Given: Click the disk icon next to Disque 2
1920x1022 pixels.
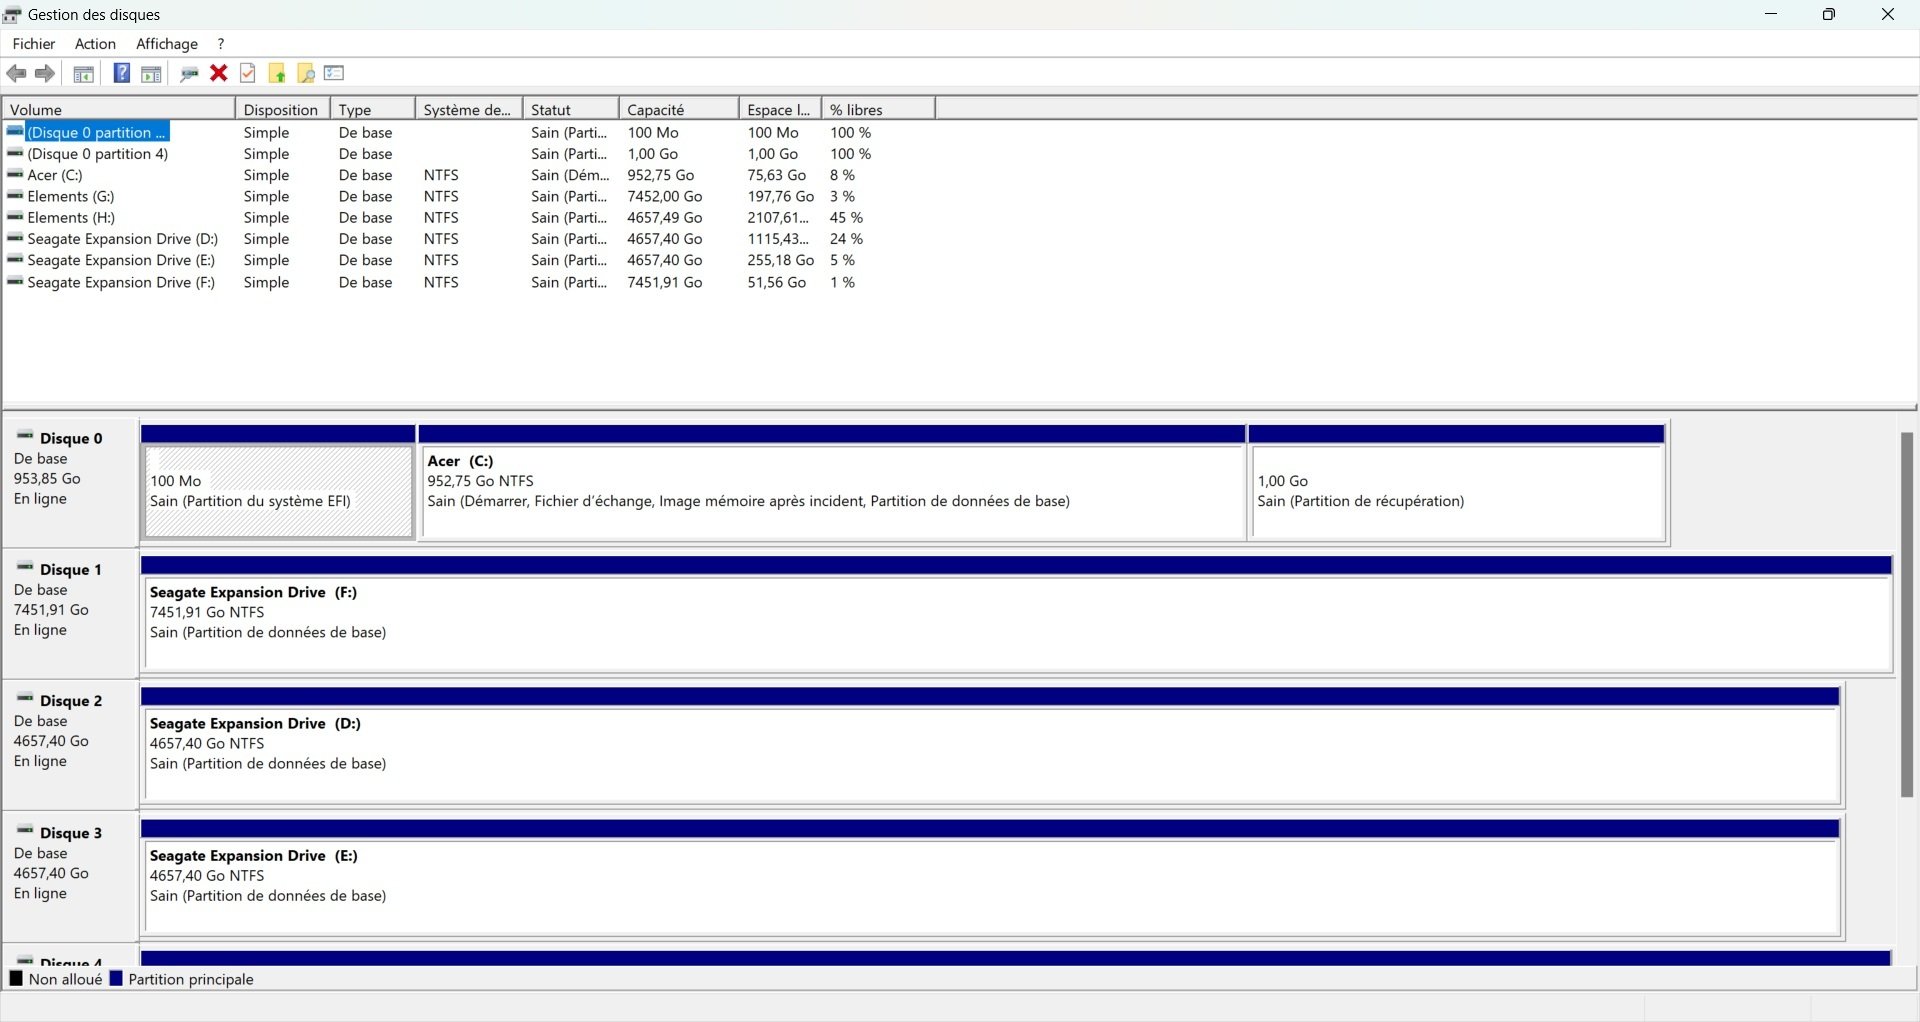Looking at the screenshot, I should click(25, 698).
